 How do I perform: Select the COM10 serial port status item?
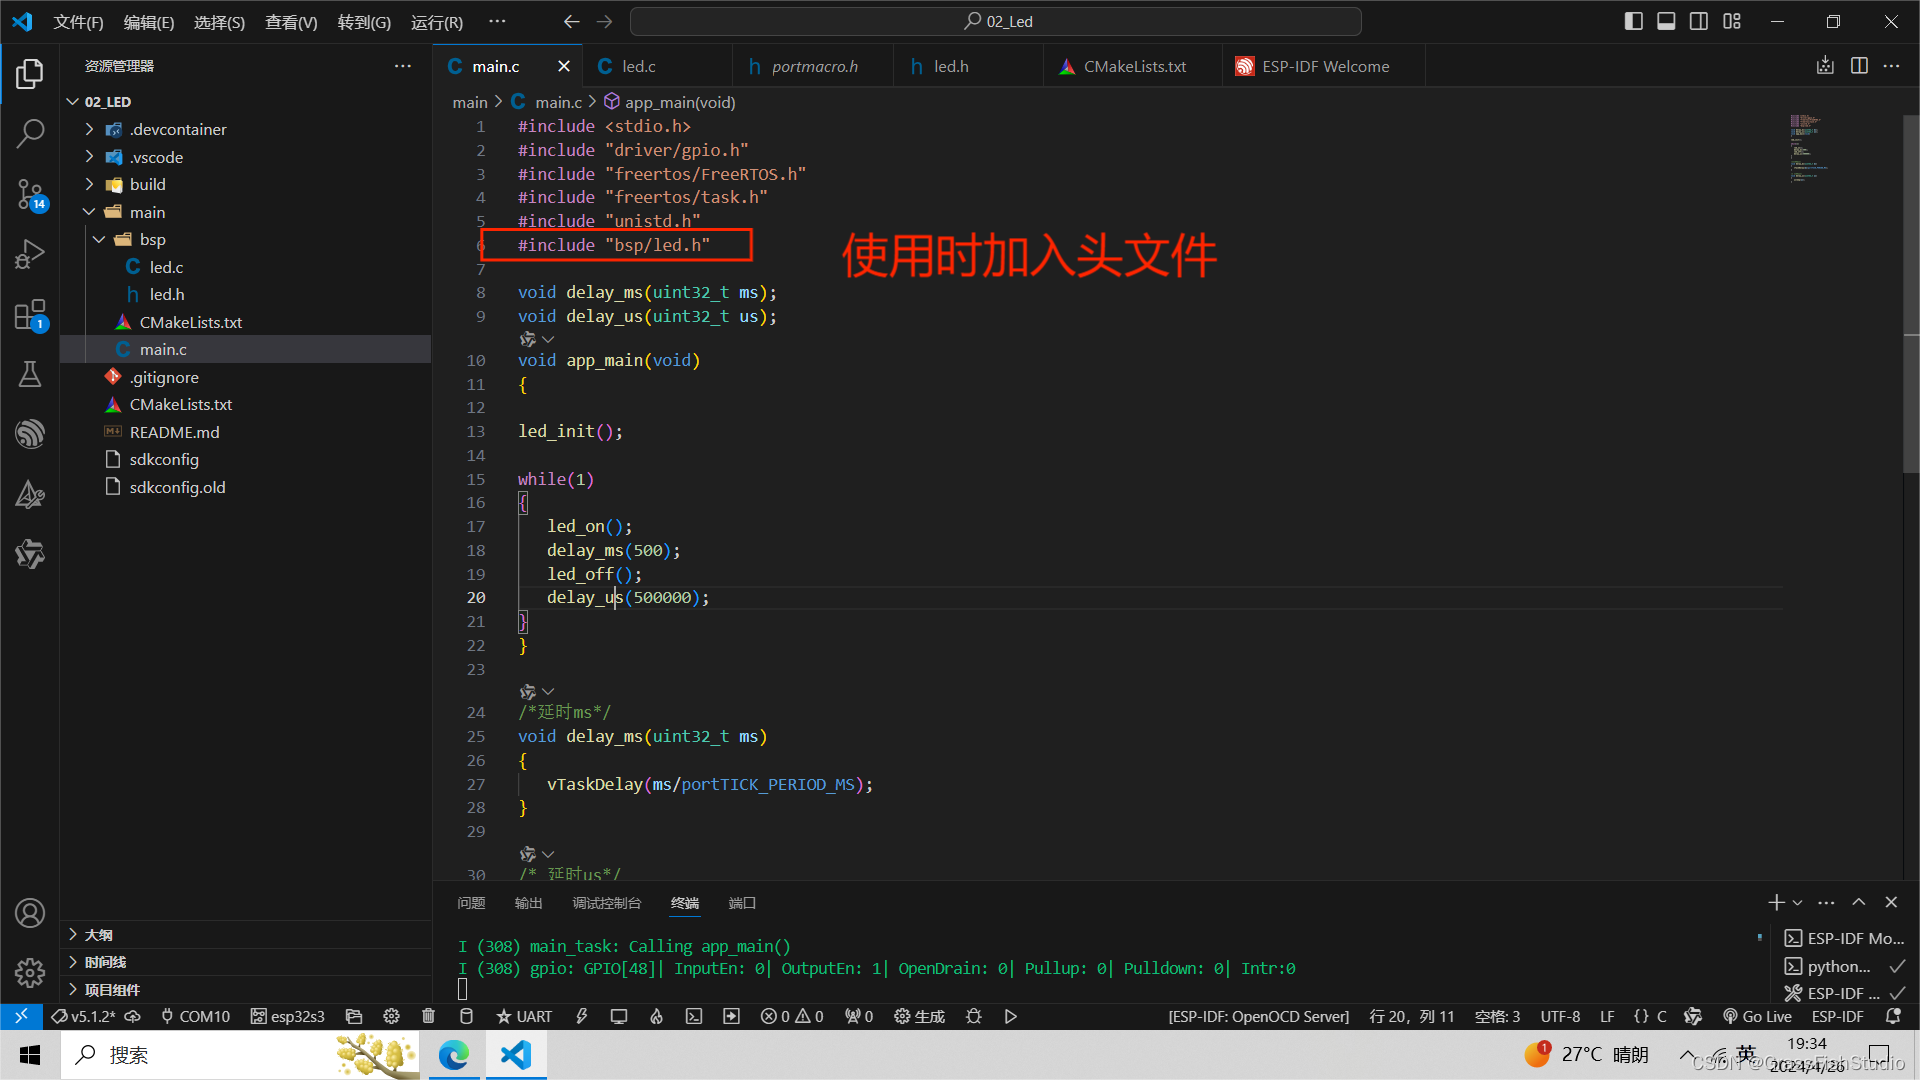(x=195, y=1016)
